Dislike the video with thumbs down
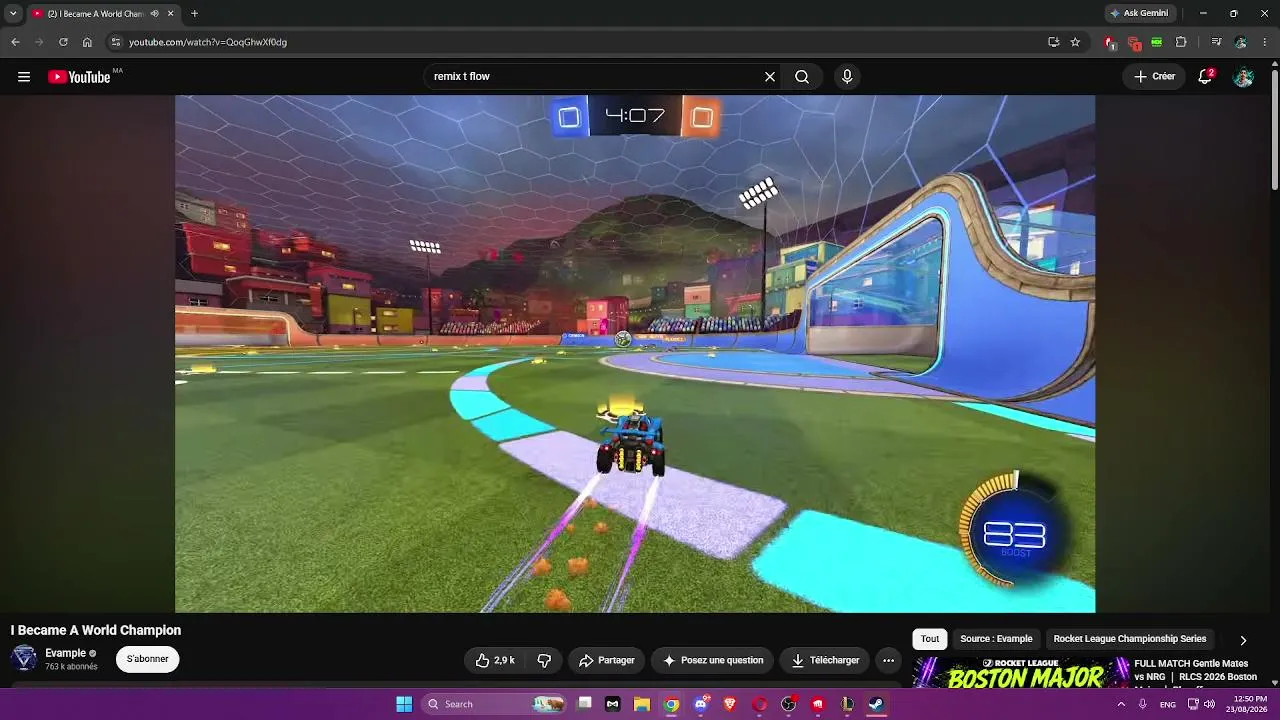Image resolution: width=1280 pixels, height=720 pixels. click(544, 660)
